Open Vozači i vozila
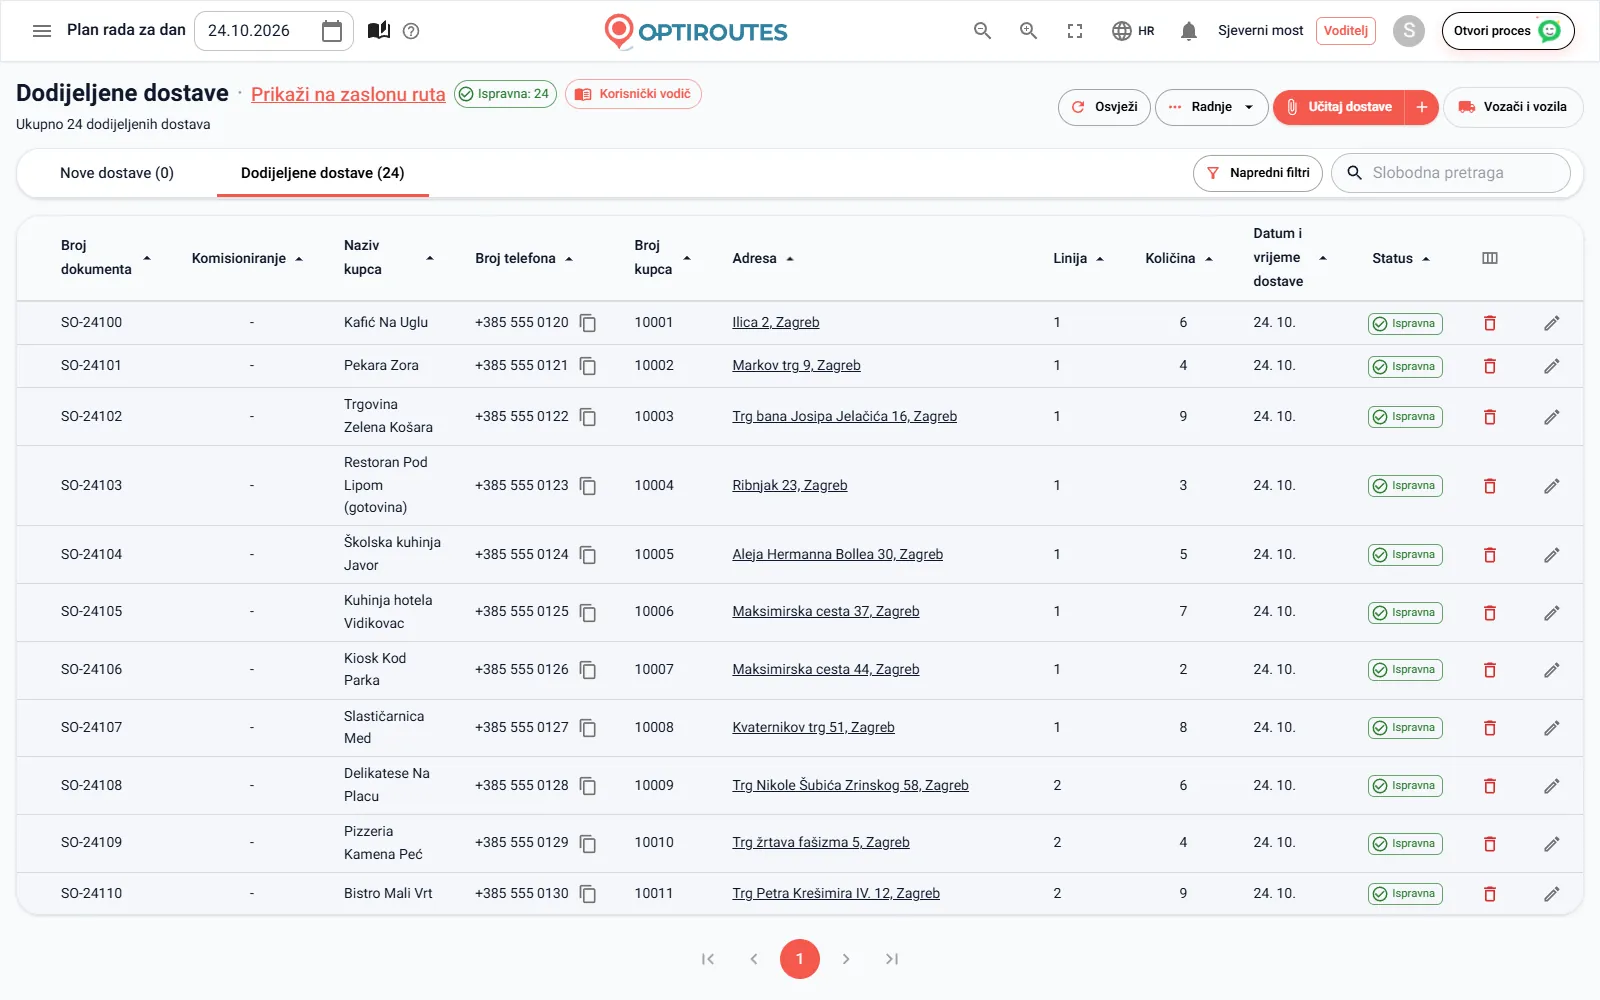The image size is (1600, 1000). 1513,107
